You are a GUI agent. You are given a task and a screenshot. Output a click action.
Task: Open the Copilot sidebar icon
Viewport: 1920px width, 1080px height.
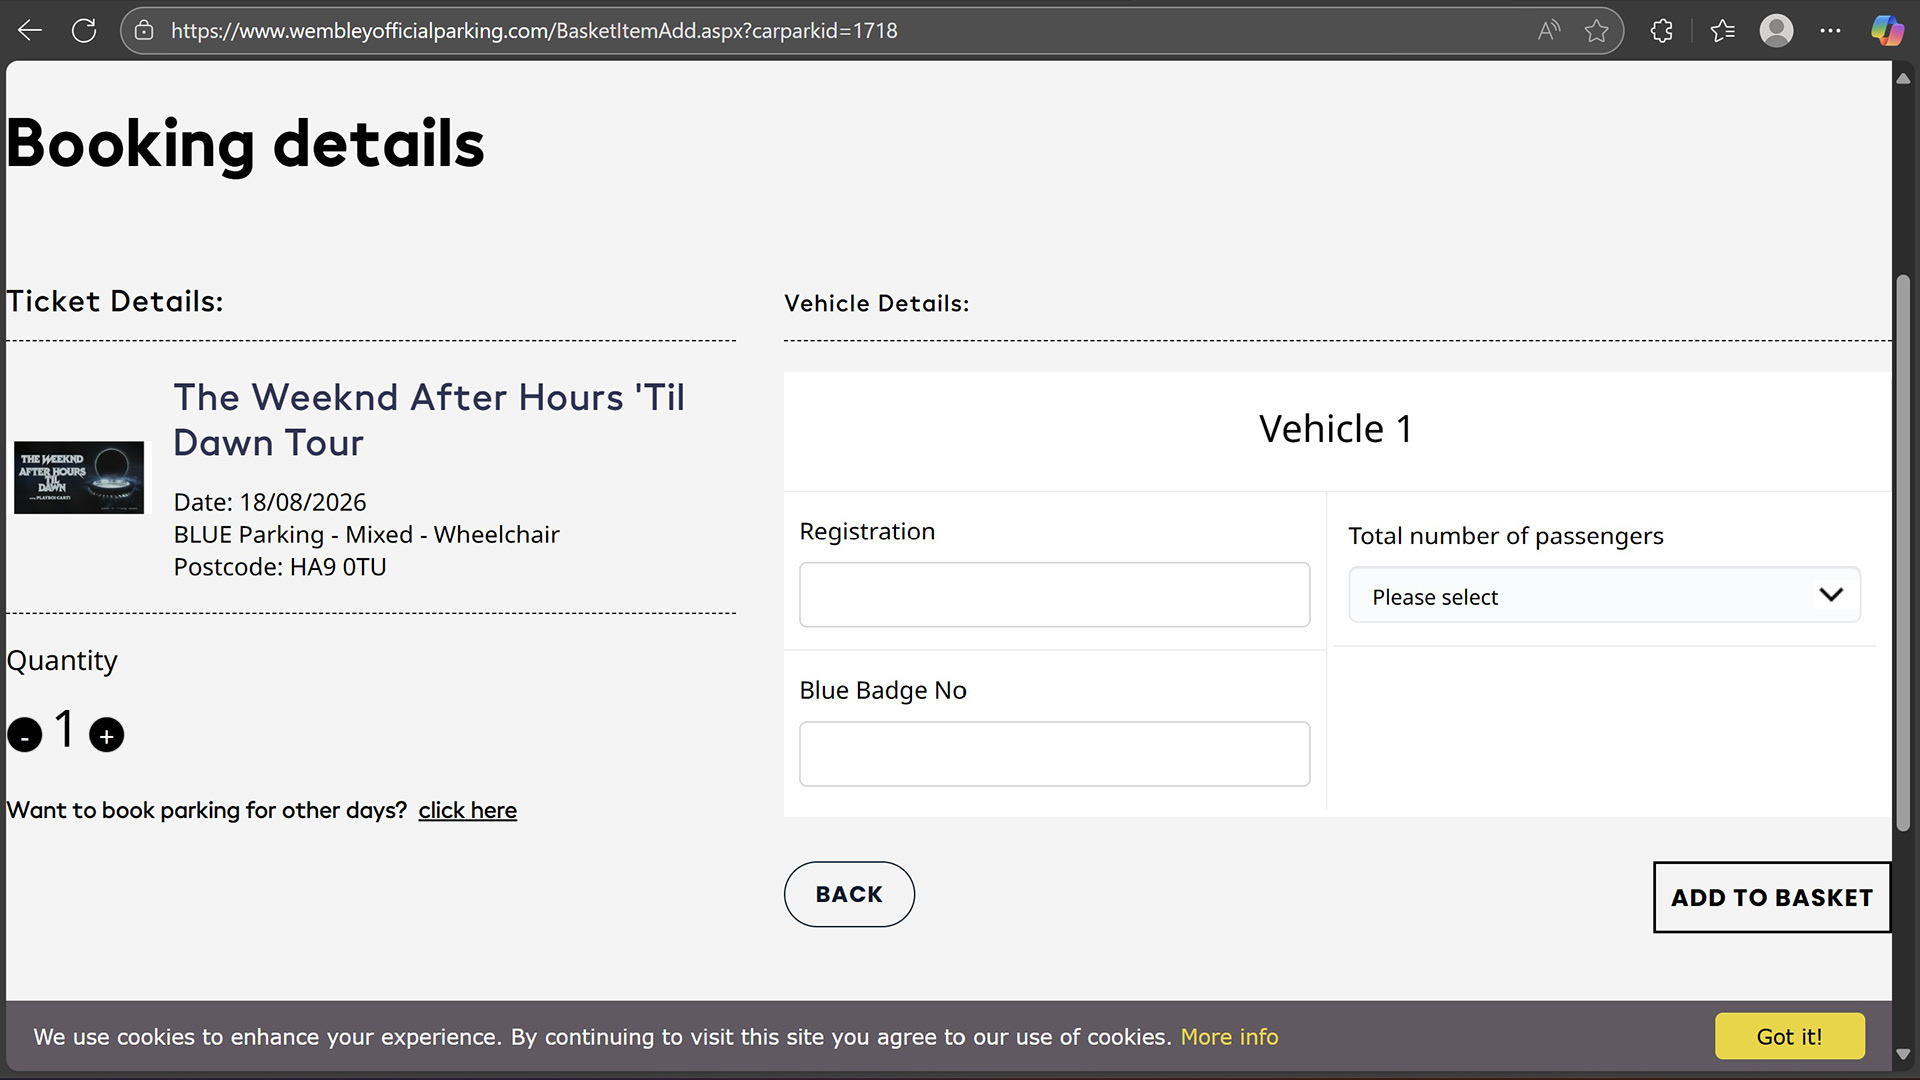1887,31
